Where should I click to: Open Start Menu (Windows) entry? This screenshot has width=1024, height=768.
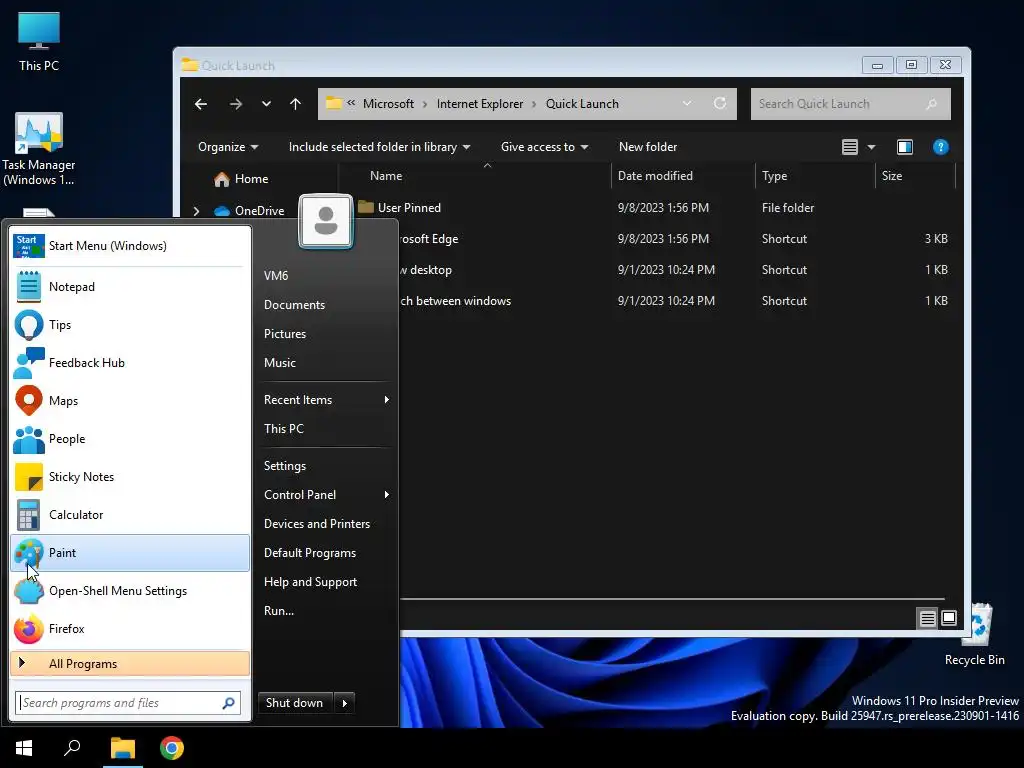[130, 246]
